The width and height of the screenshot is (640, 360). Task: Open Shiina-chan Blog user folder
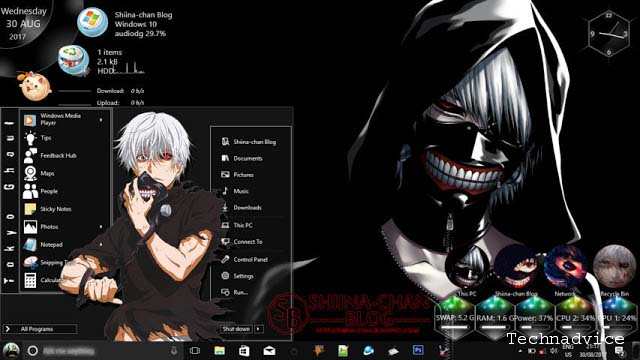pyautogui.click(x=249, y=142)
